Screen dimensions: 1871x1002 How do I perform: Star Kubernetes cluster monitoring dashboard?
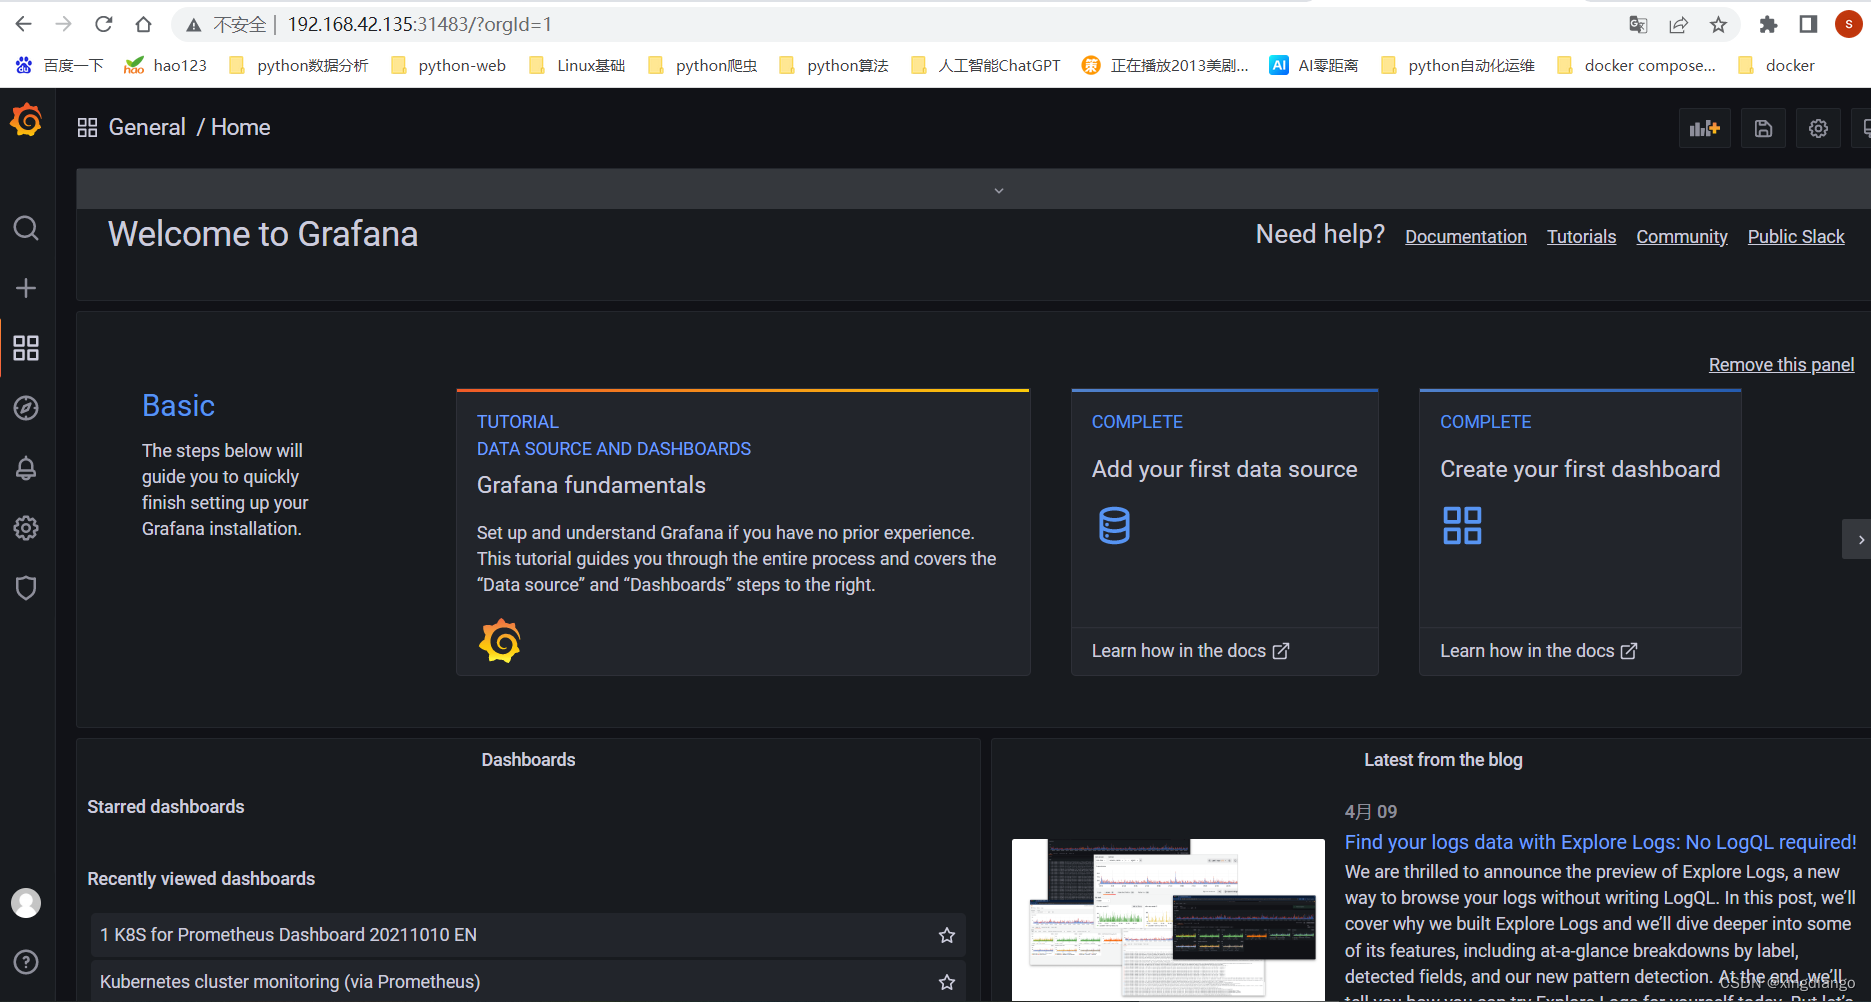point(947,982)
